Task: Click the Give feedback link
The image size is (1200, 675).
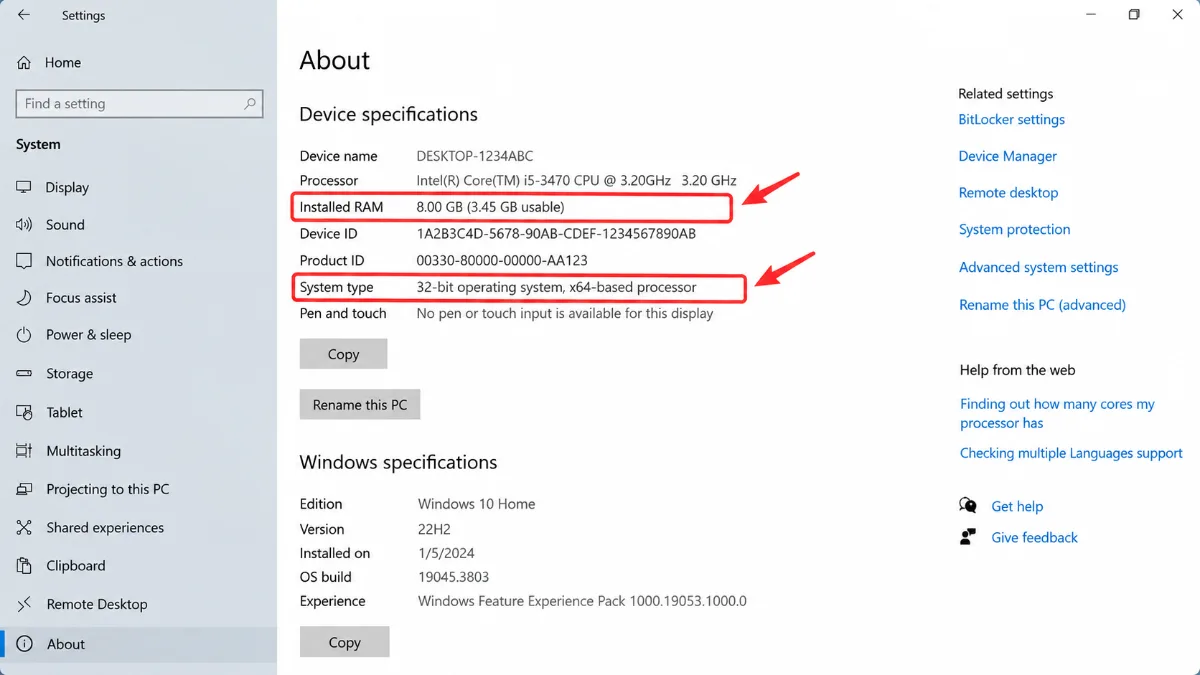Action: [1034, 537]
